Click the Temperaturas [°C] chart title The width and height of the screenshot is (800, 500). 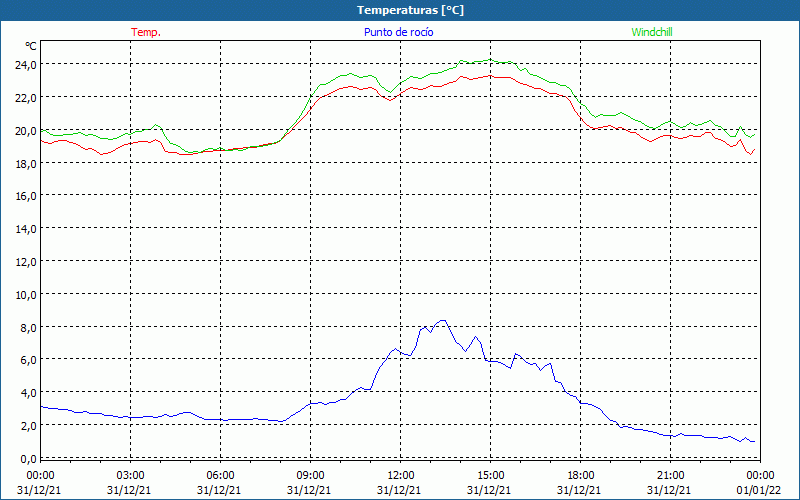tap(410, 10)
